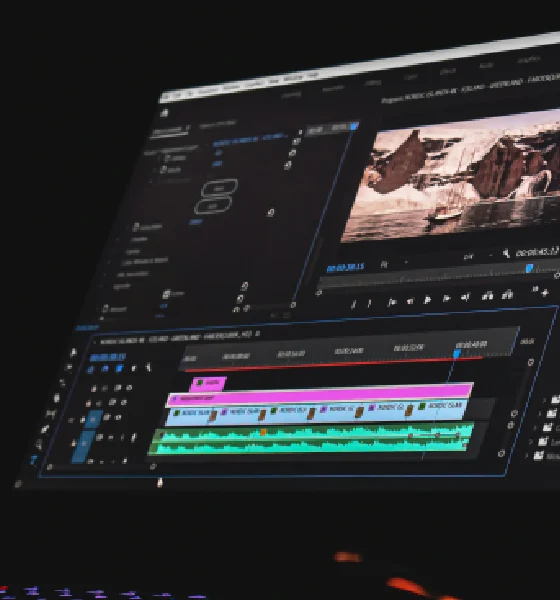This screenshot has height=600, width=560.
Task: Switch to the Effect Controls tab
Action: (x=171, y=130)
